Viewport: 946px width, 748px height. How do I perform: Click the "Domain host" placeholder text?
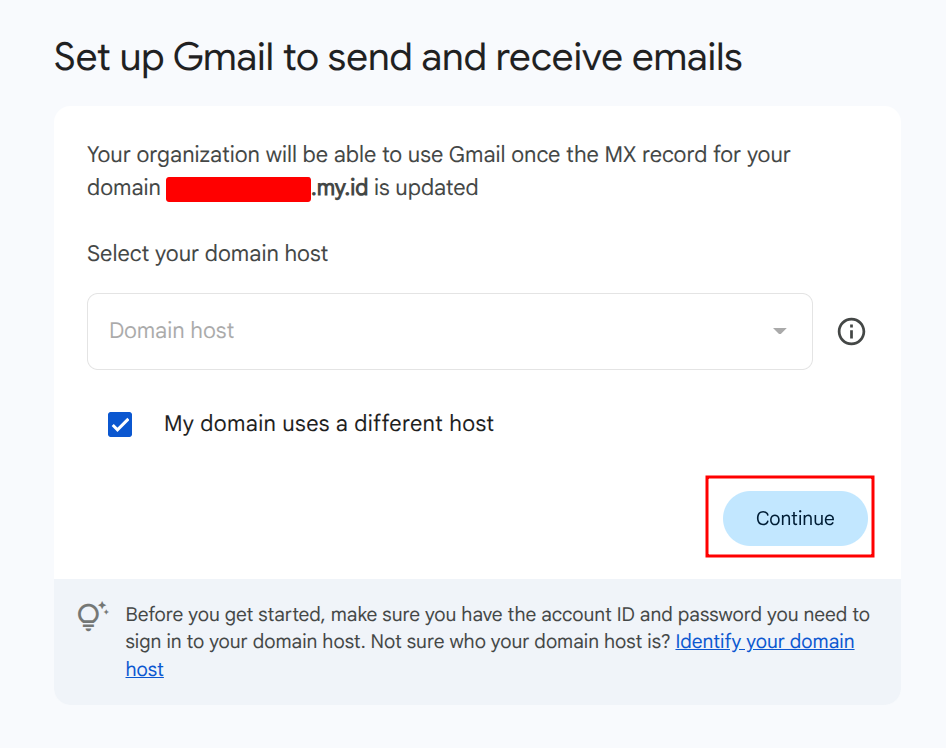coord(171,331)
